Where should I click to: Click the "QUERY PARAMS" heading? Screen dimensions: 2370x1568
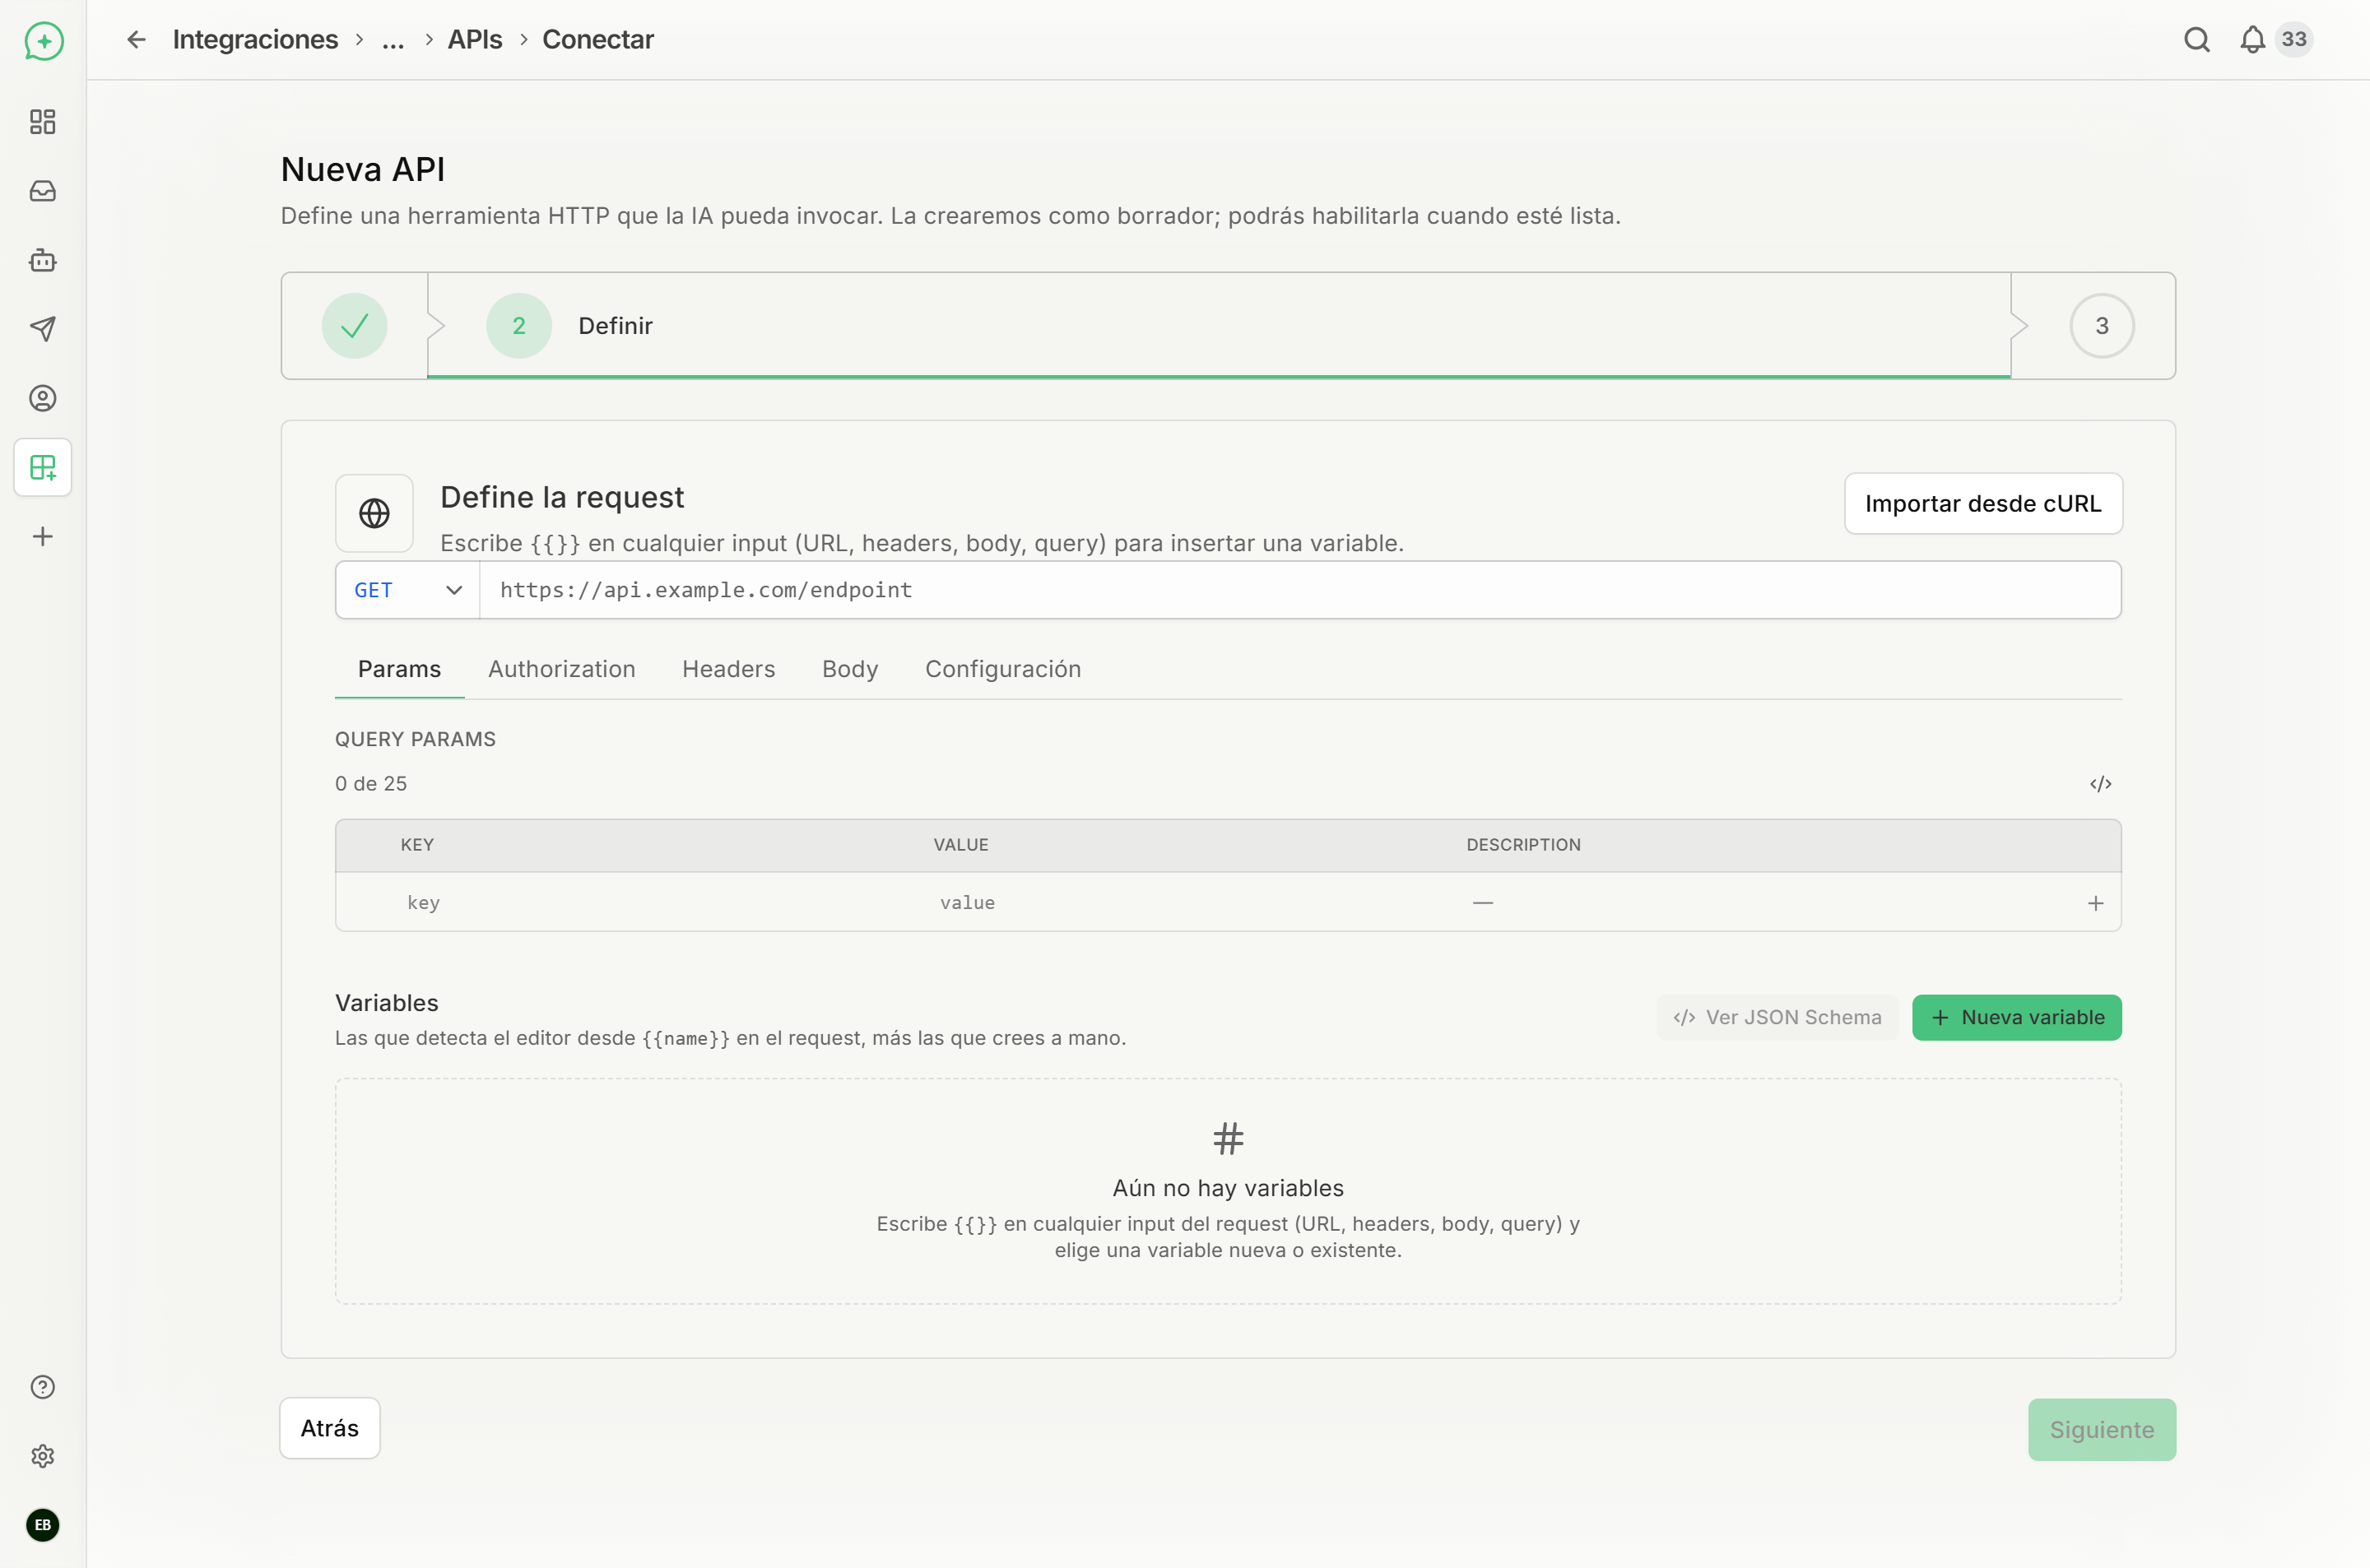click(415, 739)
